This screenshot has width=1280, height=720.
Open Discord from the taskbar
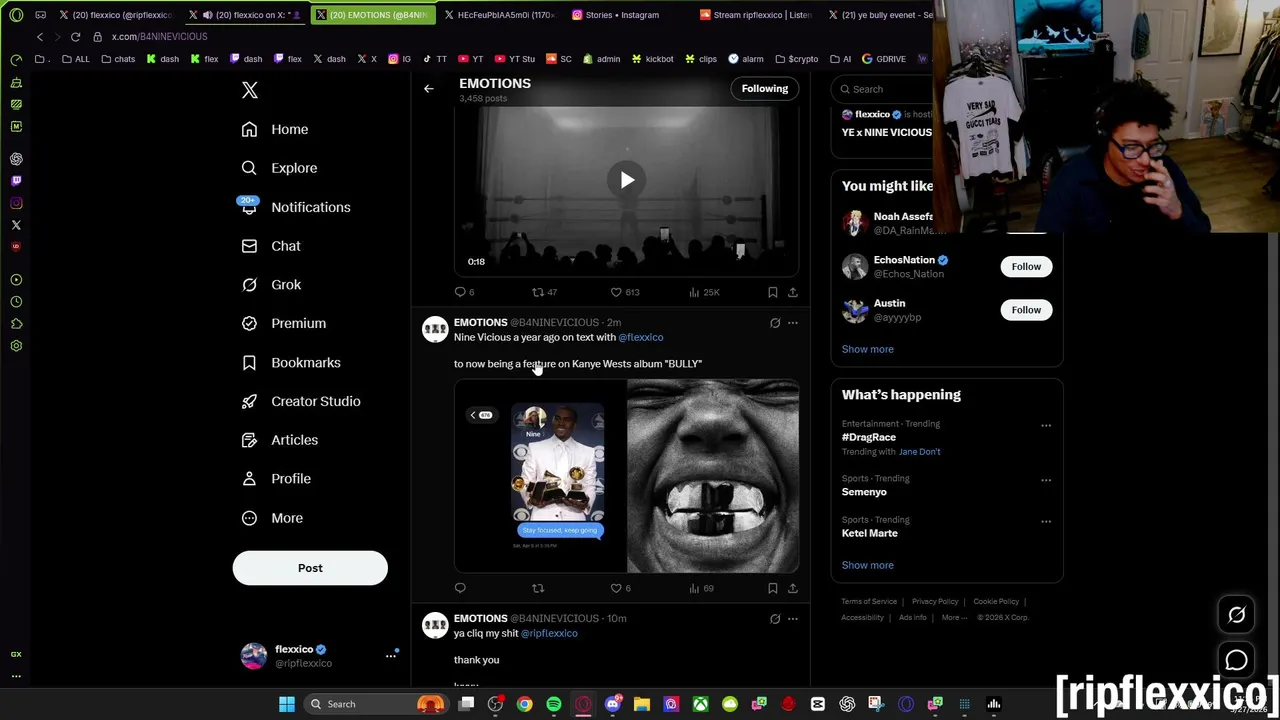point(613,704)
